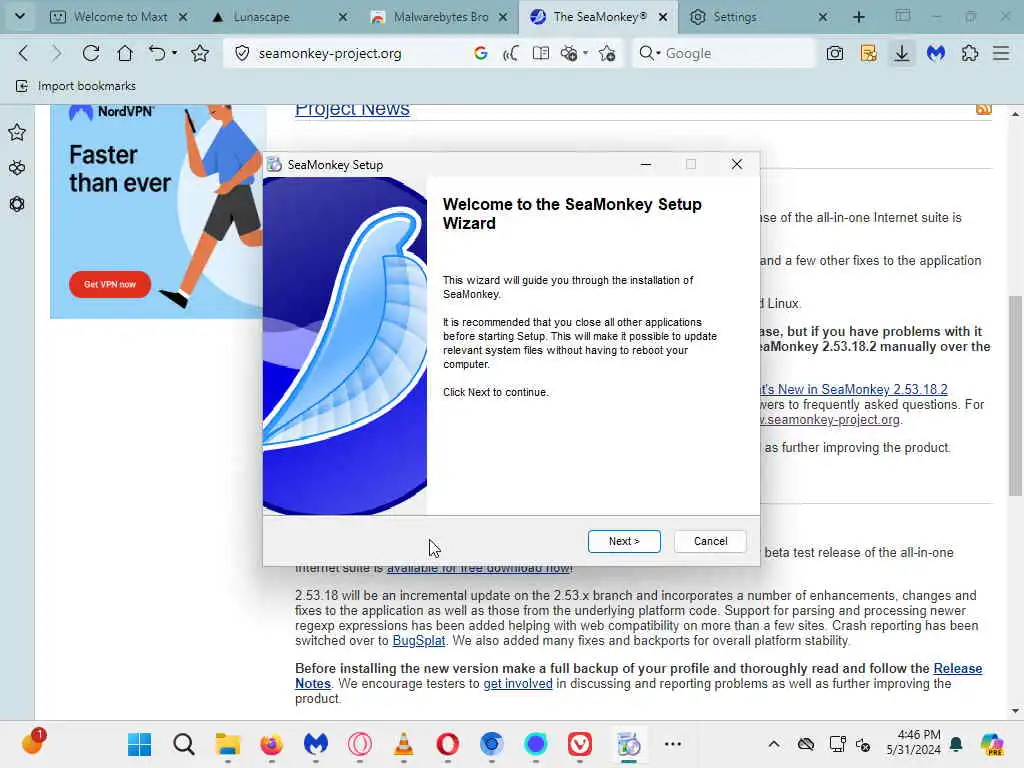Open the undo history dropdown arrow

tap(174, 54)
